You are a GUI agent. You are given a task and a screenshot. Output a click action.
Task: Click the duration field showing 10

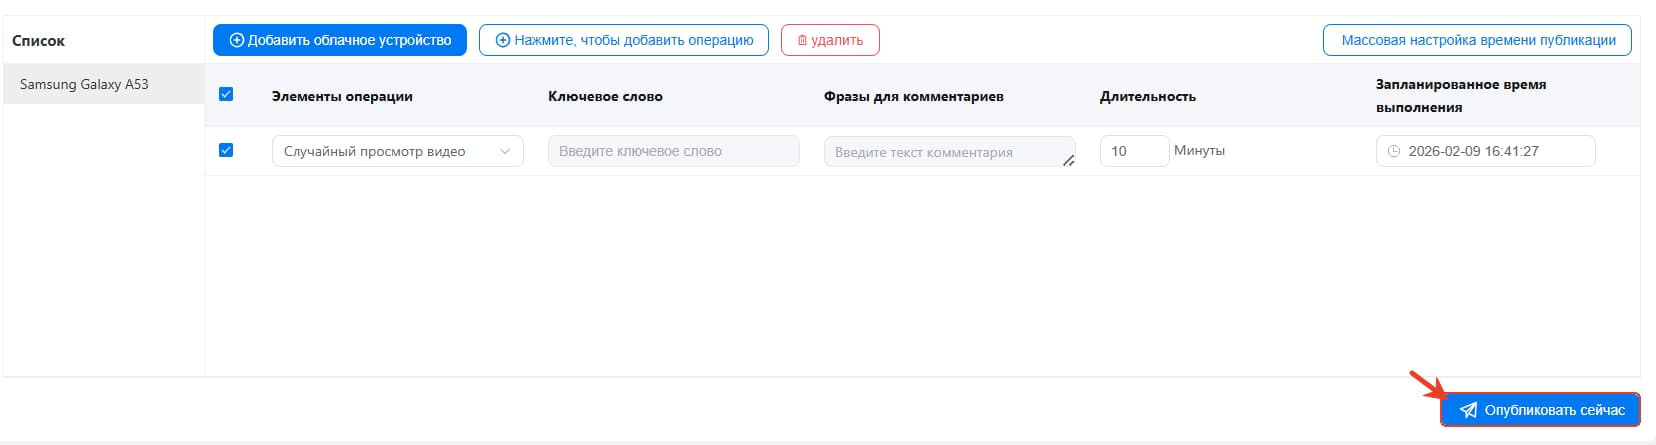[x=1134, y=151]
